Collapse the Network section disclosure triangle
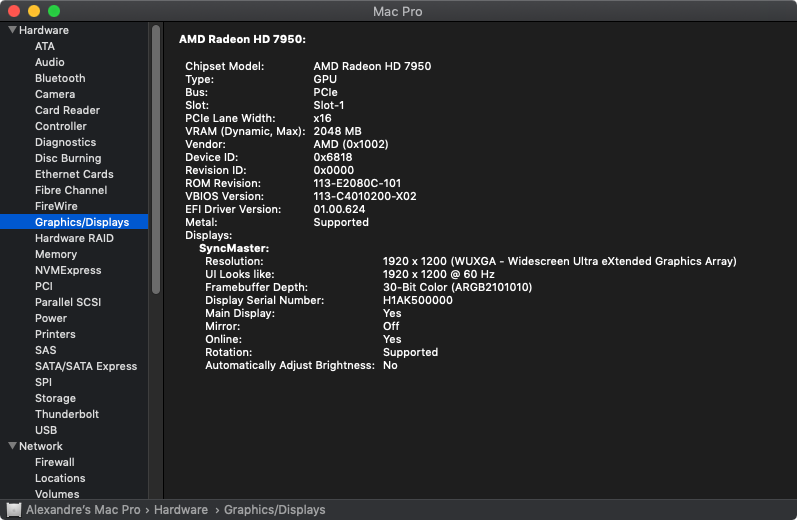The width and height of the screenshot is (797, 520). (13, 446)
